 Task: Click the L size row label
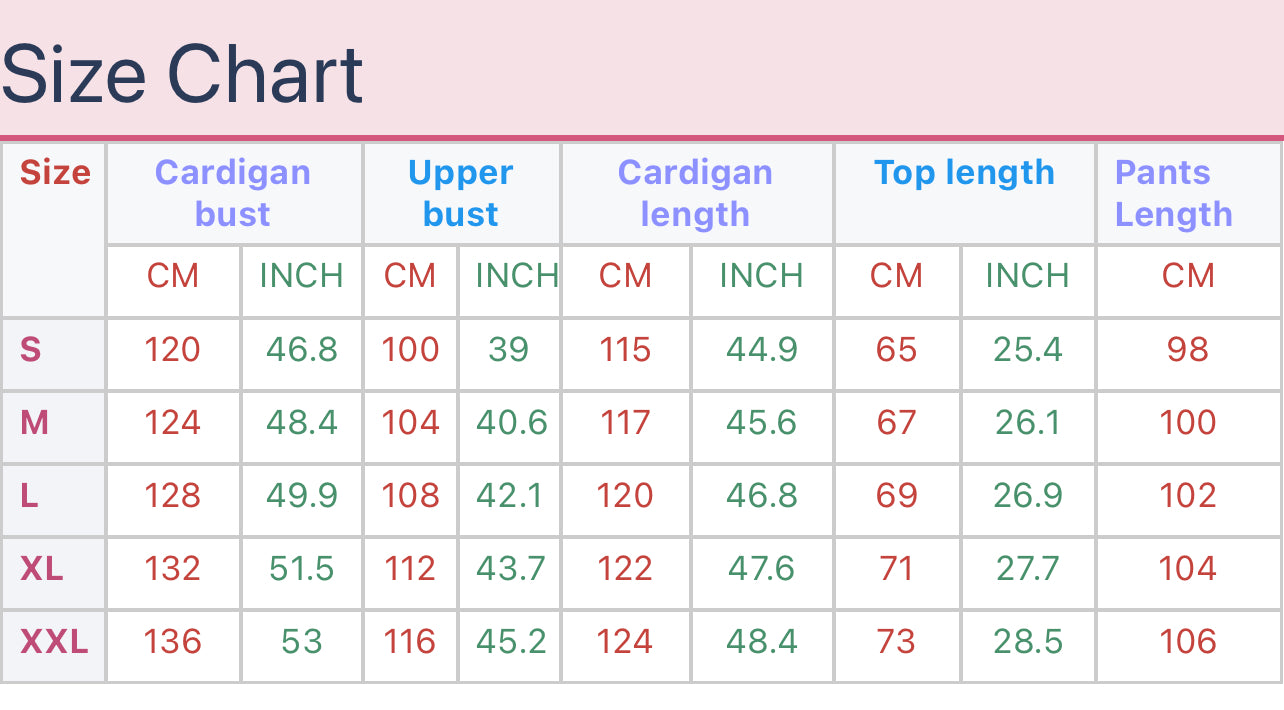[x=30, y=496]
